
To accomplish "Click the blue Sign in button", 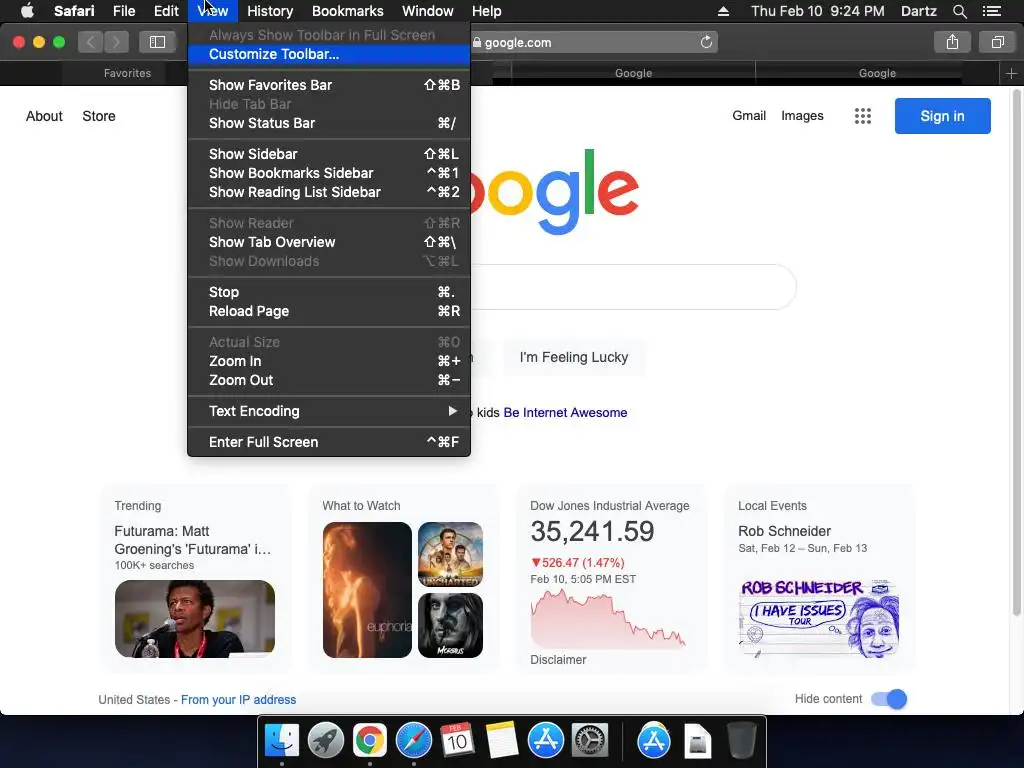I will (x=942, y=116).
